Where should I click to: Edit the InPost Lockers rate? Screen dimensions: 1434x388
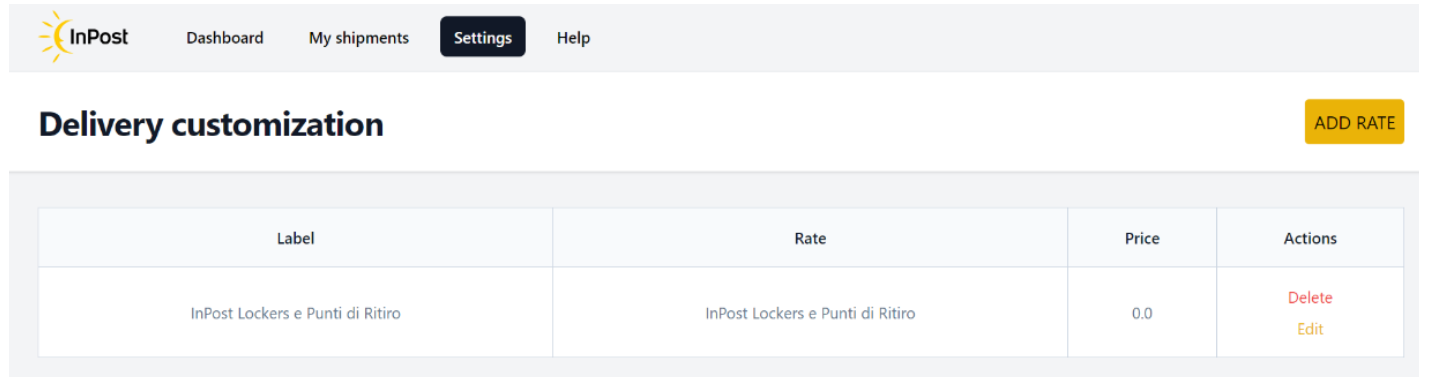[x=1310, y=328]
